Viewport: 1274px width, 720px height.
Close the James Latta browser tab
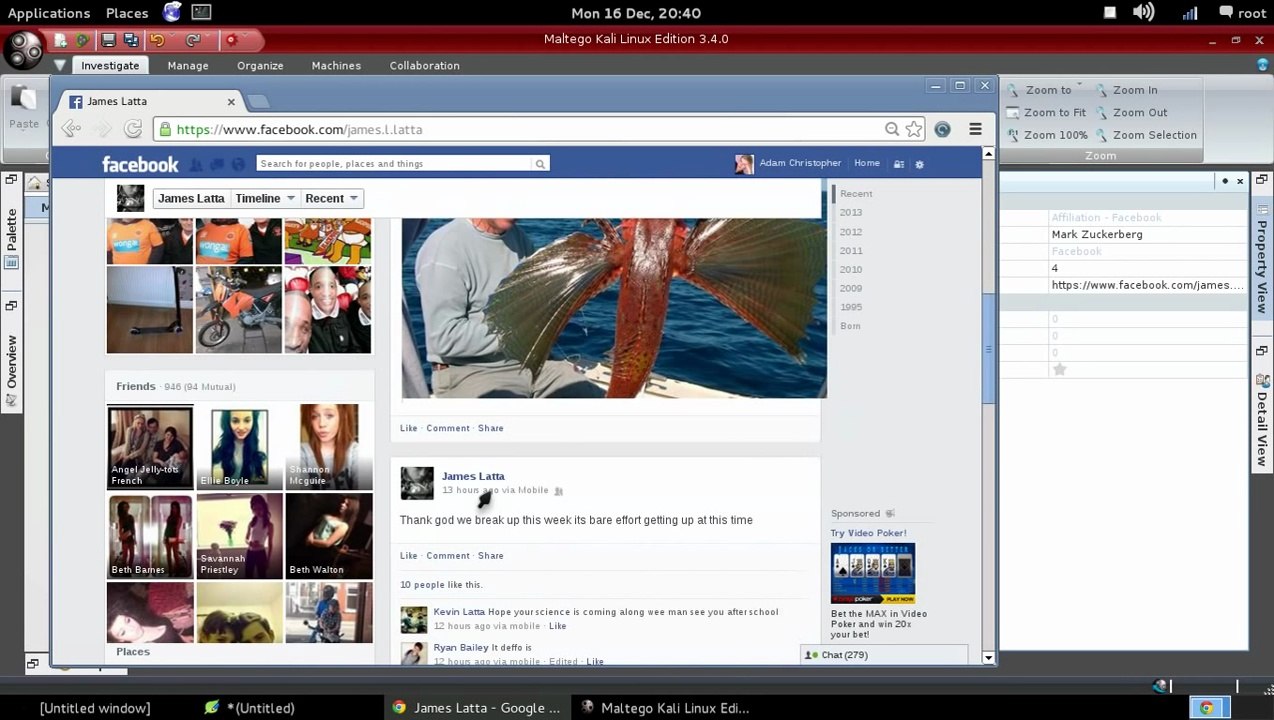(231, 101)
